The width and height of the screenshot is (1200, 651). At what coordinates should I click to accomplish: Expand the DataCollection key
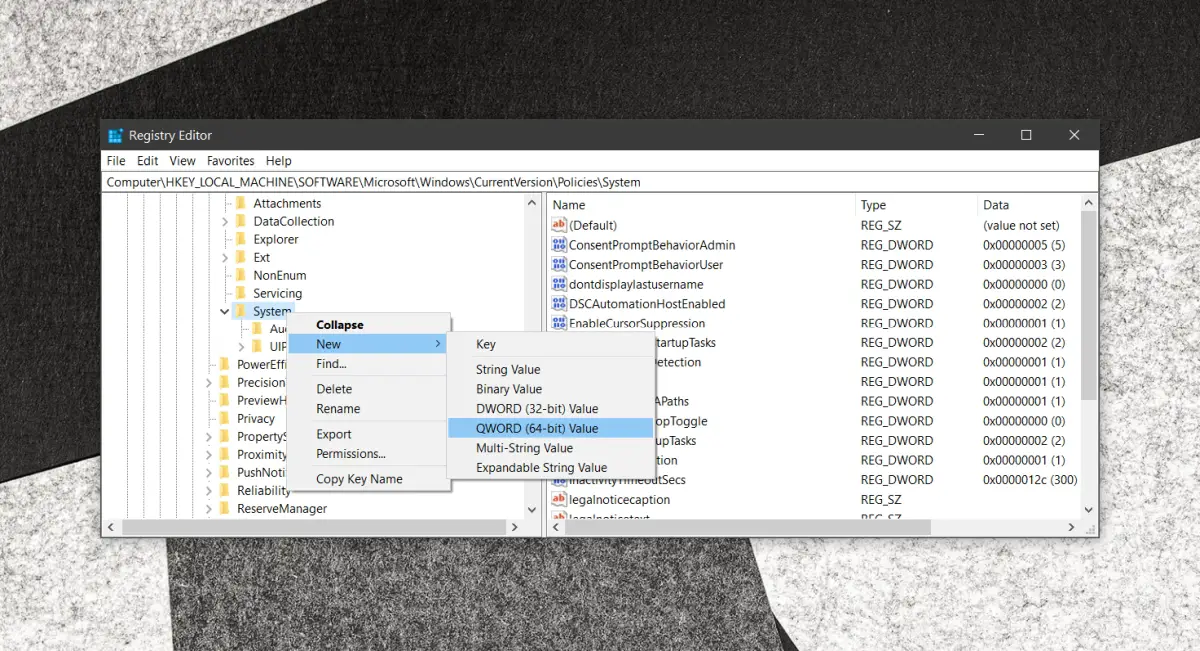point(225,222)
